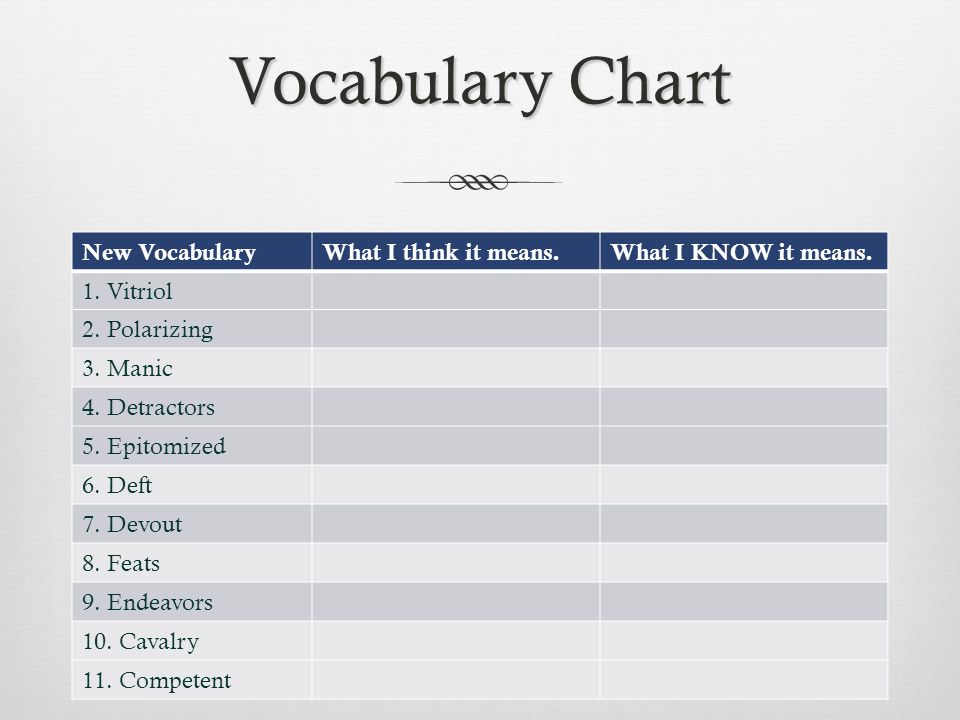This screenshot has width=960, height=720.
Task: Click the '1. Vitriol' cell
Action: coord(192,291)
